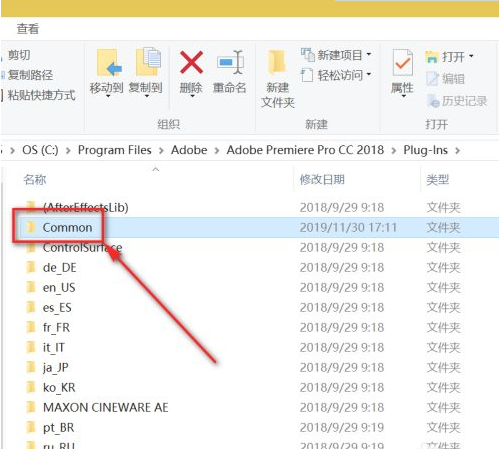The height and width of the screenshot is (449, 499).
Task: Create a folder with 新建文件夹 icon
Action: [277, 62]
